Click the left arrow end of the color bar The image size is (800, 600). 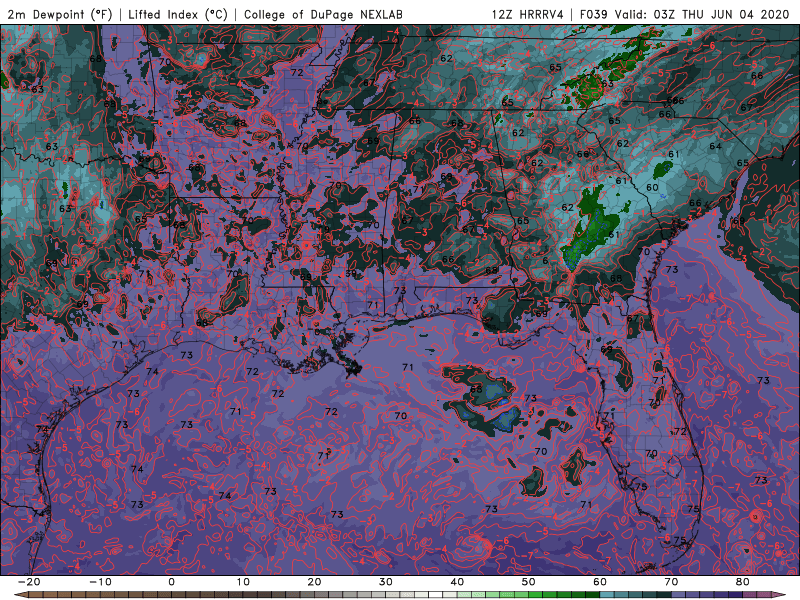pos(20,595)
